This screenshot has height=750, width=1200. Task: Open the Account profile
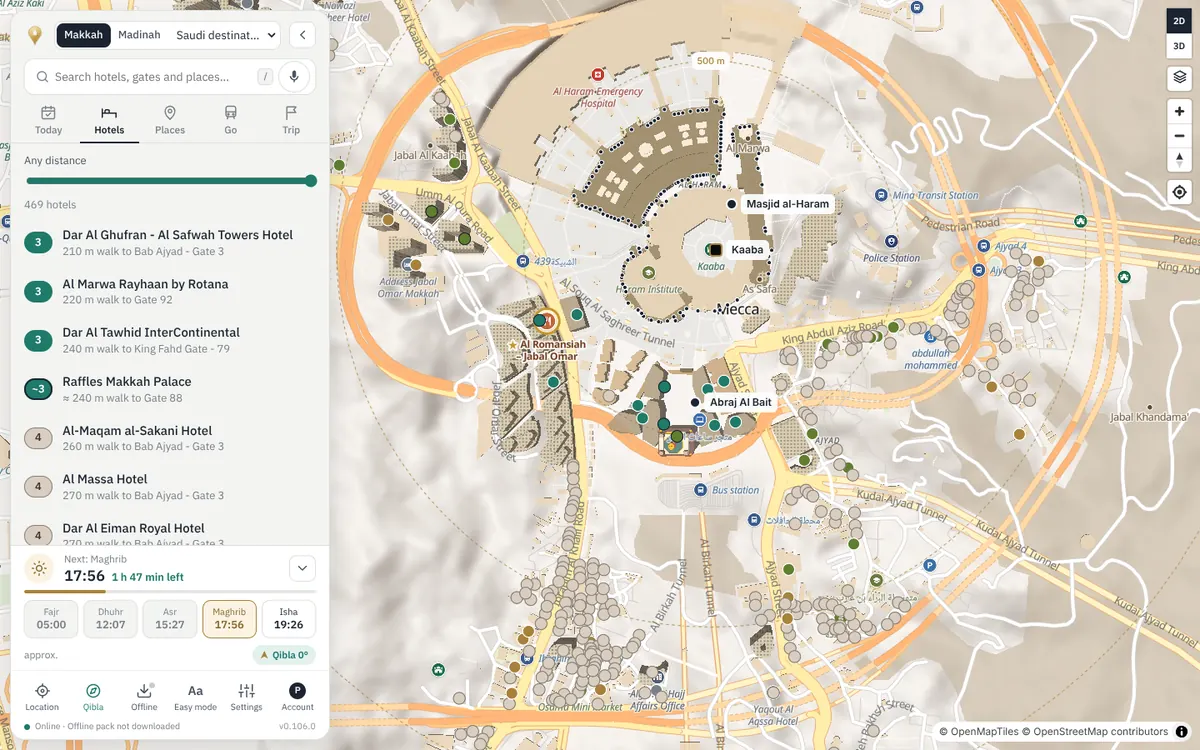[297, 697]
